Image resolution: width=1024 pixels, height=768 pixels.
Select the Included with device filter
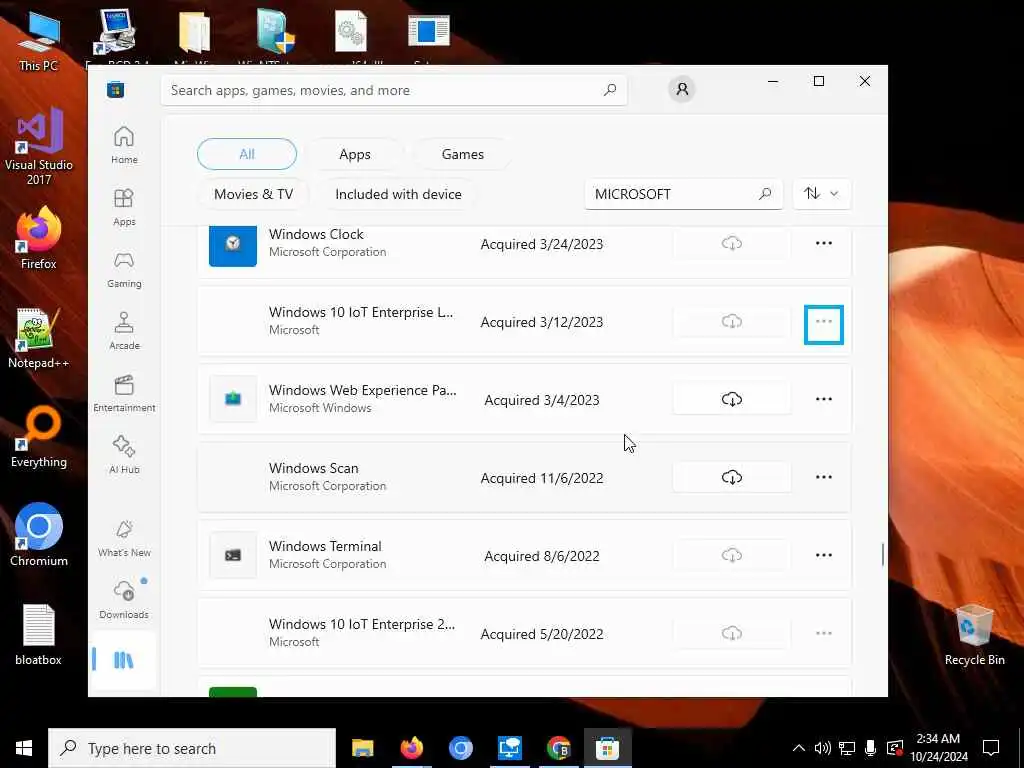pos(398,194)
